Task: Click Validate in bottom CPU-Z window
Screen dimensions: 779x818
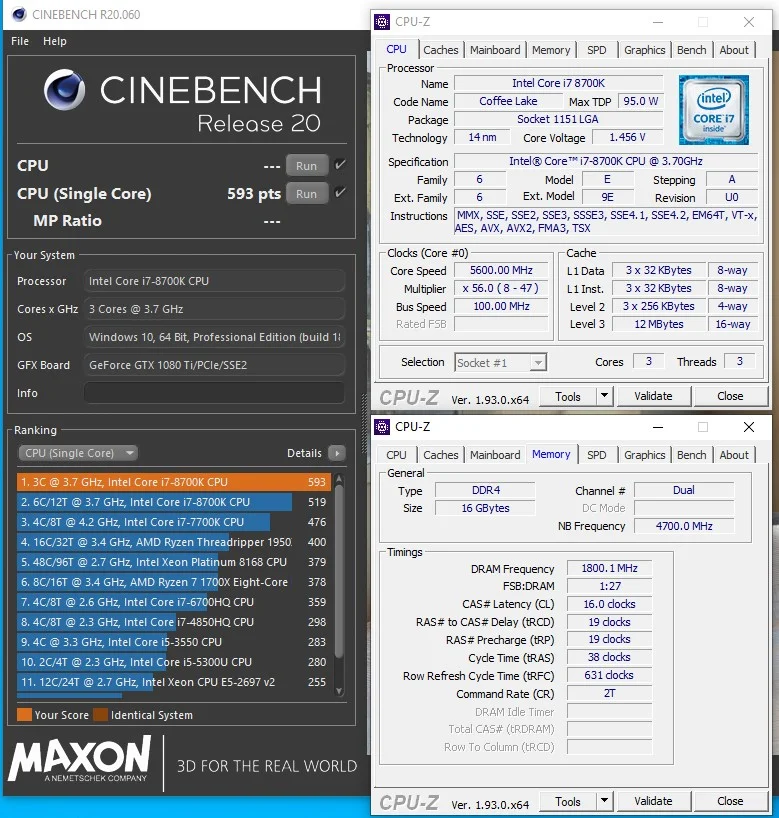Action: pyautogui.click(x=653, y=801)
